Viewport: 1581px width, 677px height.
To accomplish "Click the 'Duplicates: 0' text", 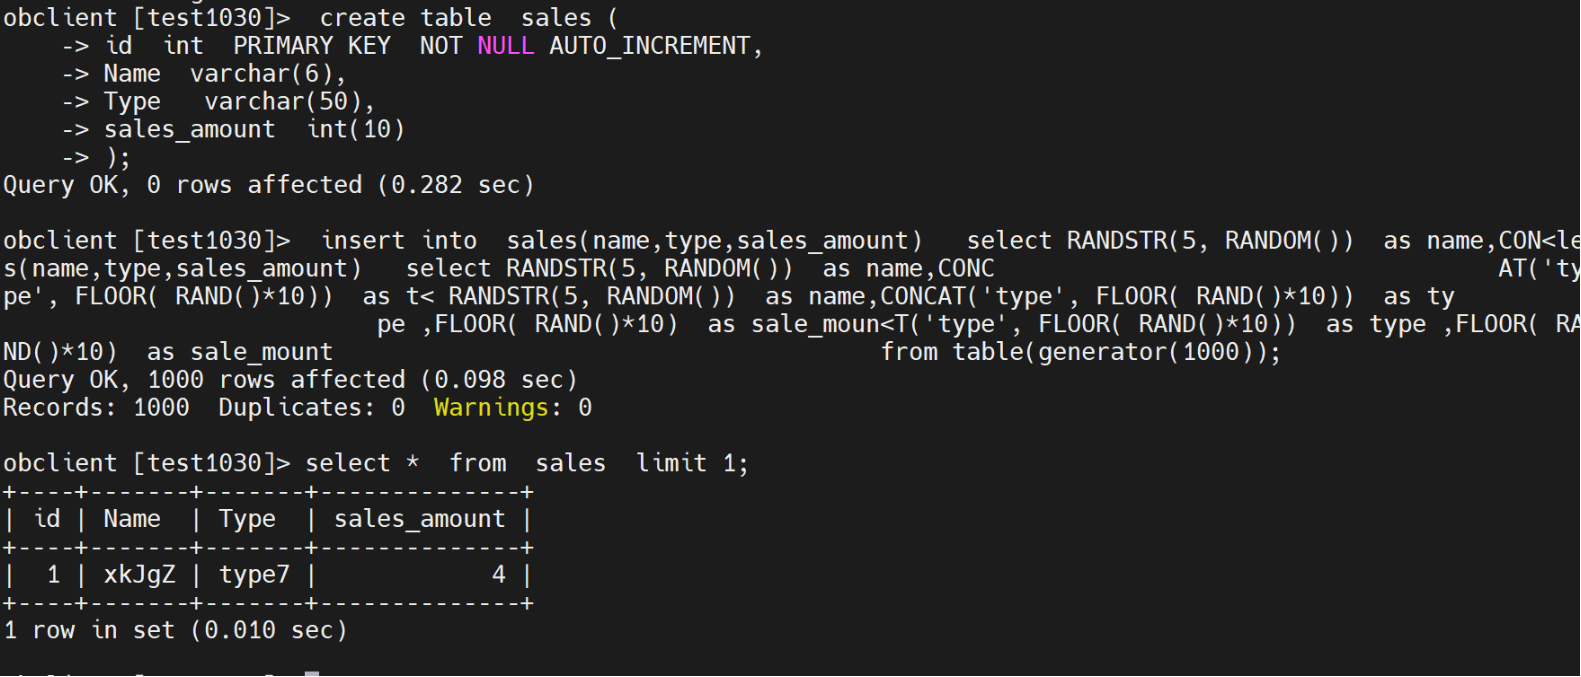I will [x=311, y=408].
